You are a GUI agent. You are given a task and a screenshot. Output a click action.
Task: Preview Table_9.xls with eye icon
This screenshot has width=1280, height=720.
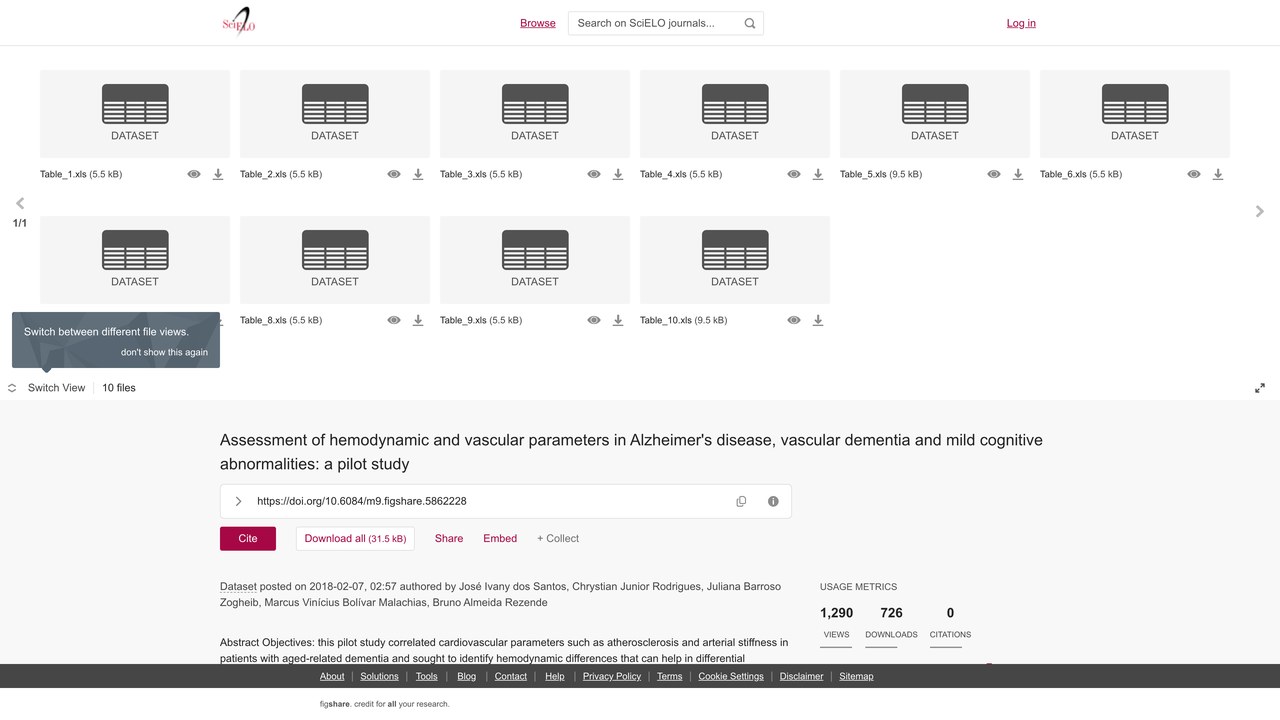pyautogui.click(x=594, y=320)
